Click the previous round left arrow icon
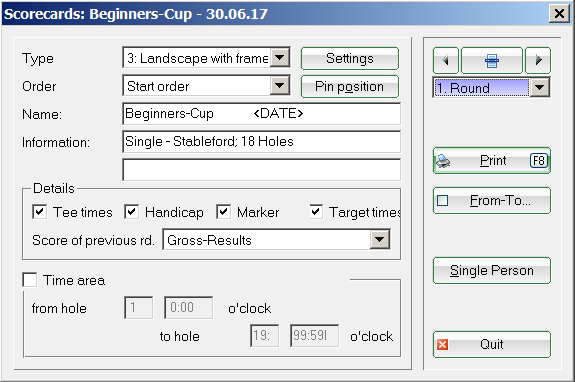The width and height of the screenshot is (575, 382). [446, 60]
